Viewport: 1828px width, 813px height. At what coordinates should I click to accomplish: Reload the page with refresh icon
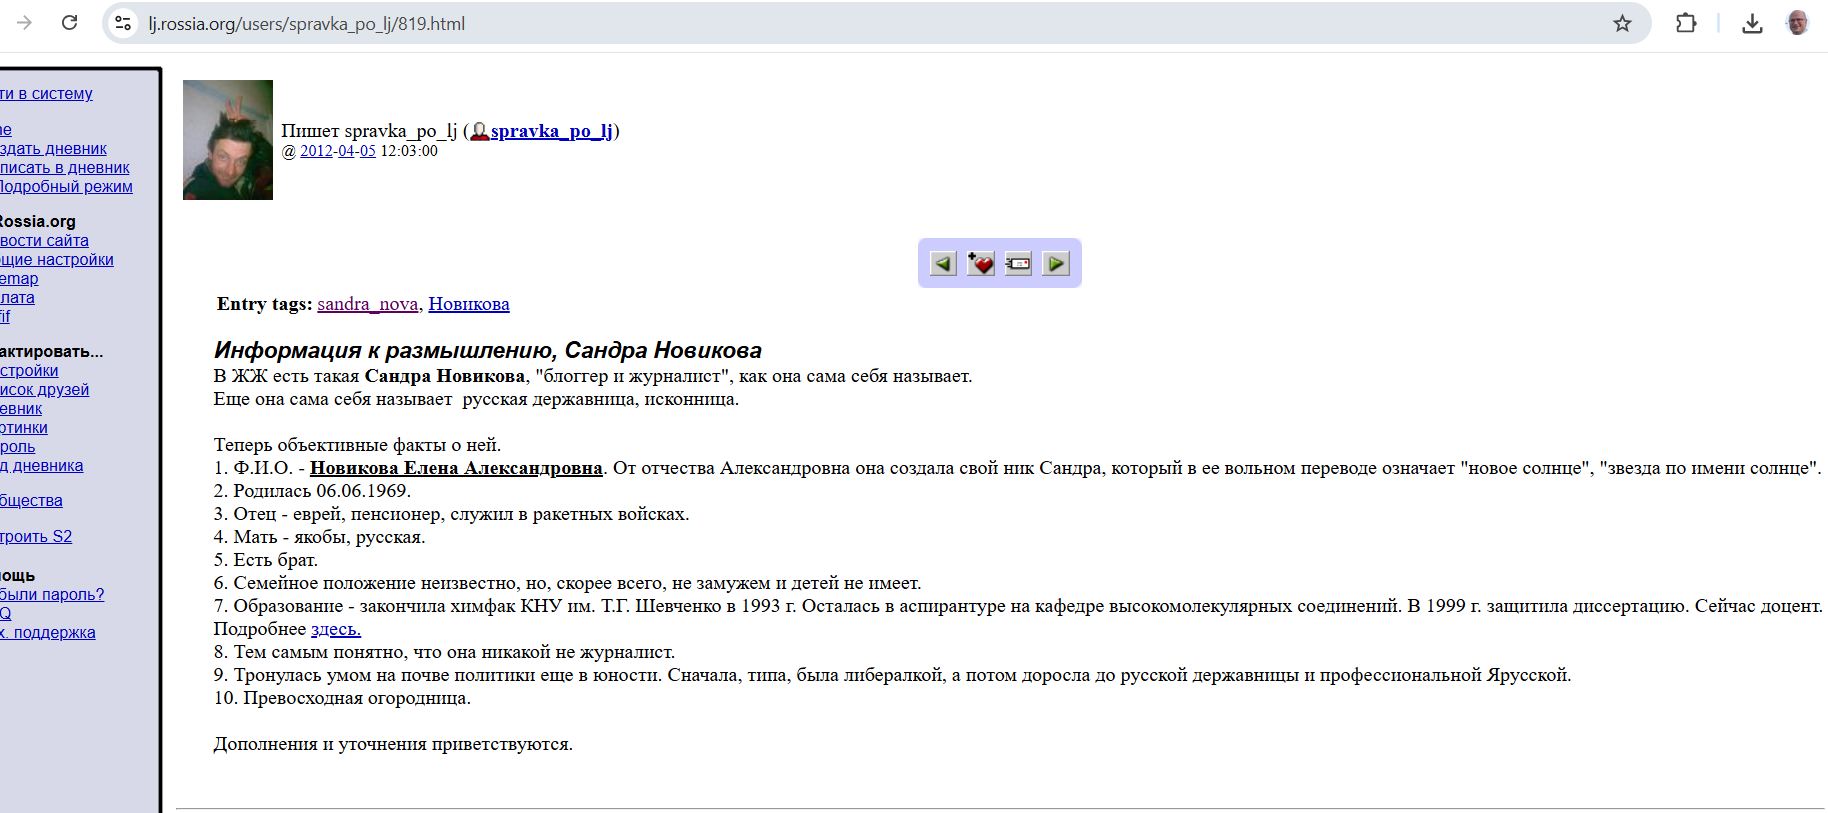click(69, 23)
